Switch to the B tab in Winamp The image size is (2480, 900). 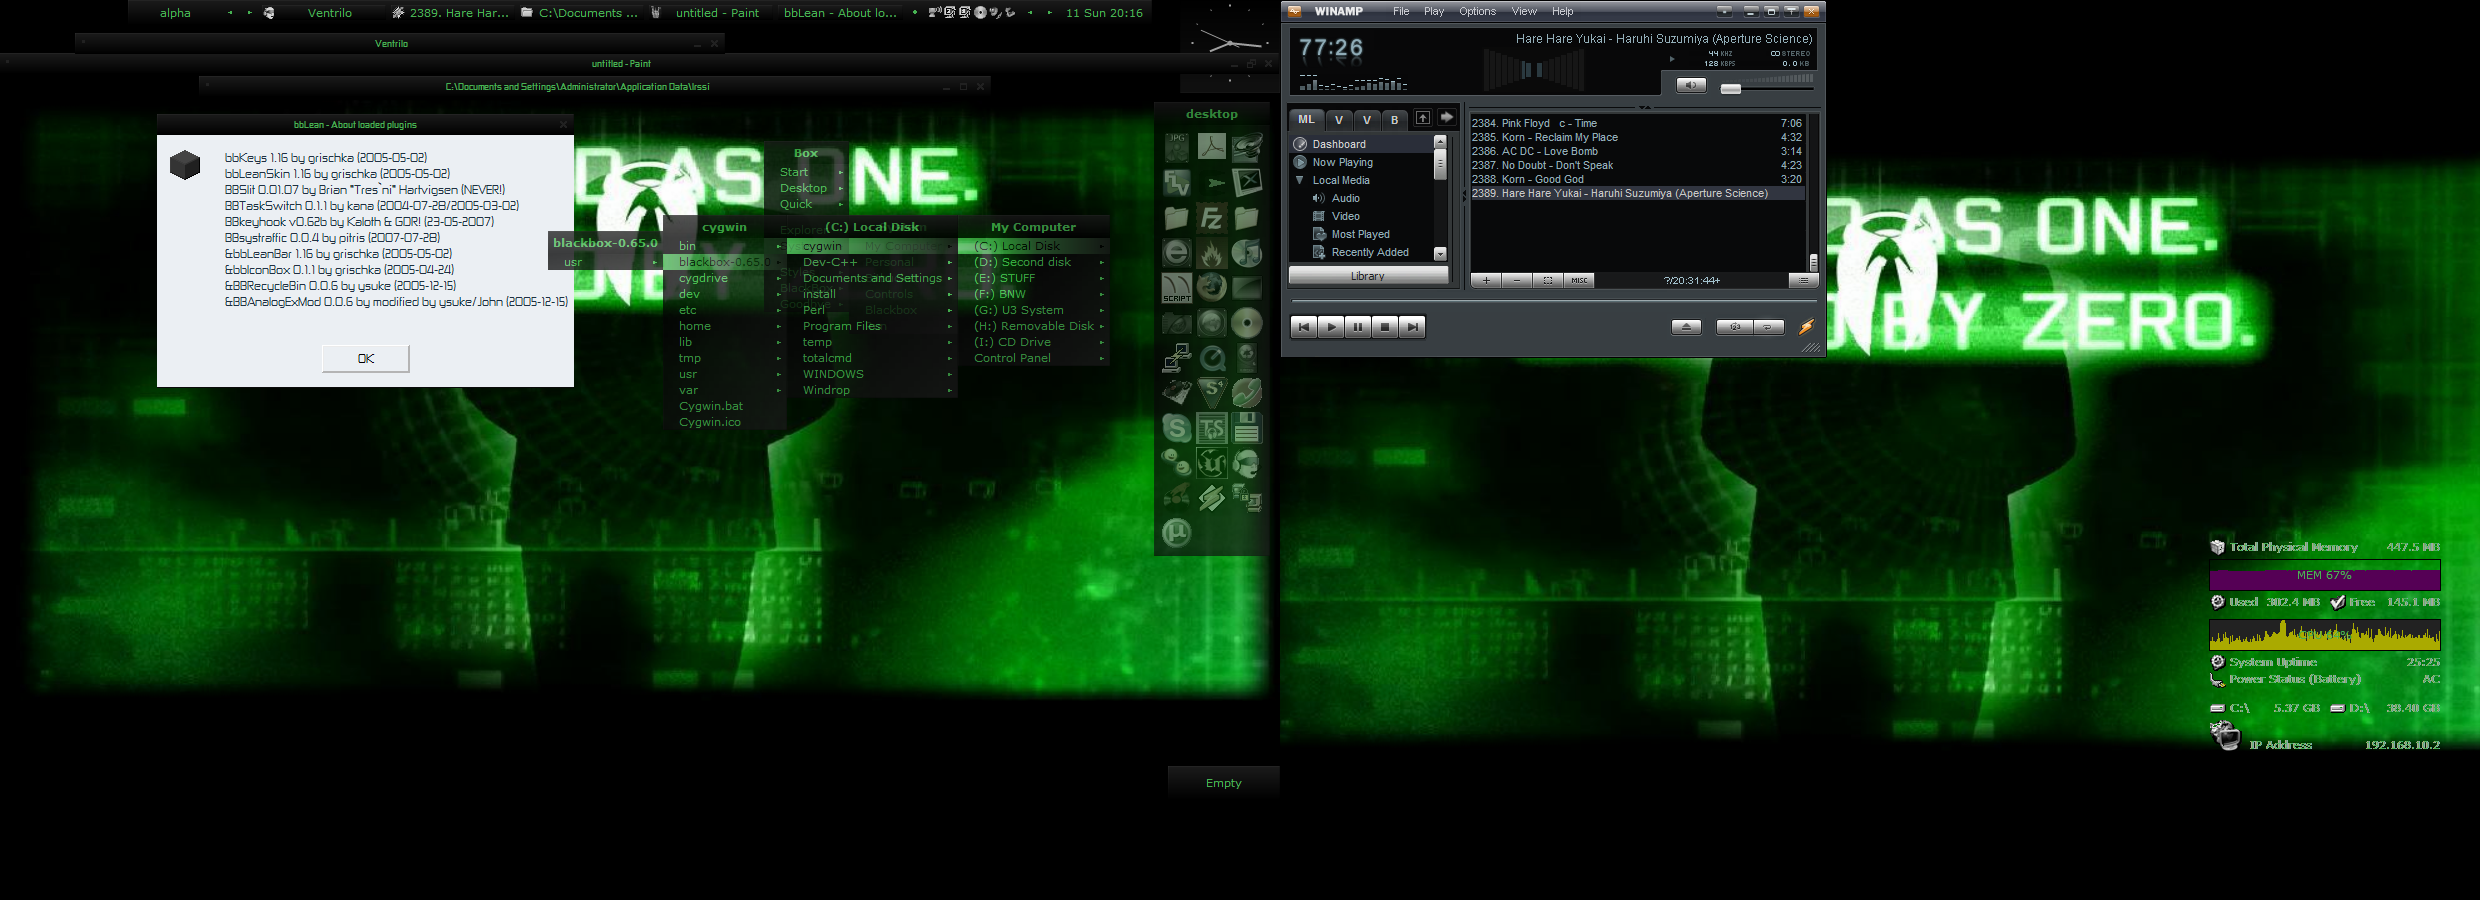coord(1394,120)
